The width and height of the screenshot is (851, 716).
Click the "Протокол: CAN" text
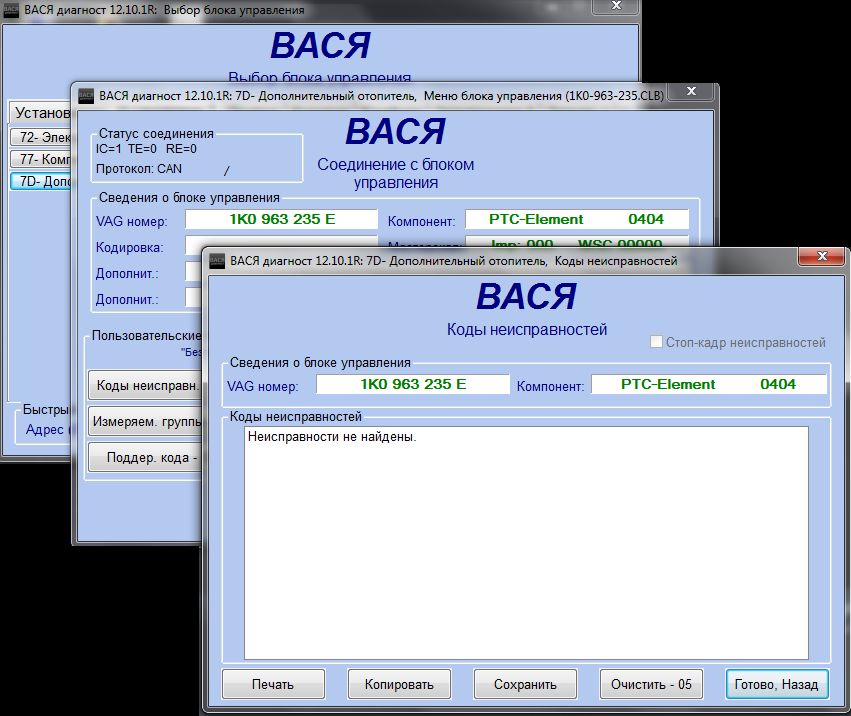point(138,169)
